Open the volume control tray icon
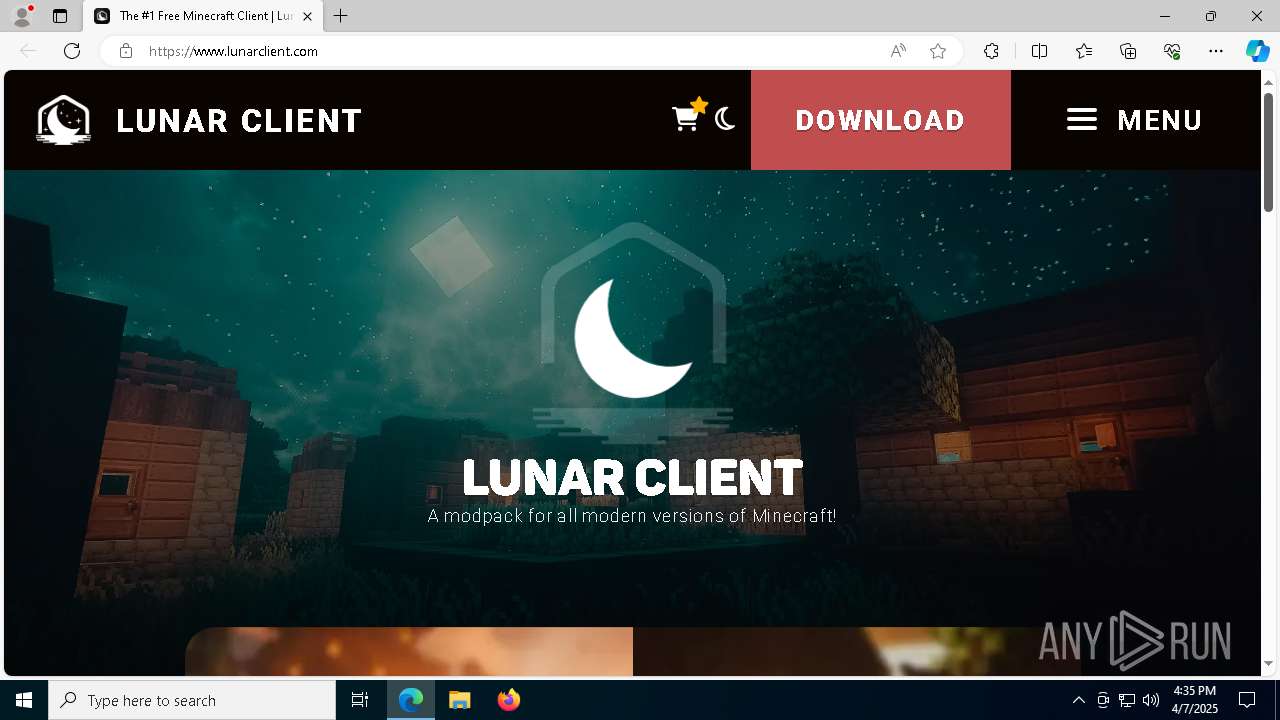 1151,700
